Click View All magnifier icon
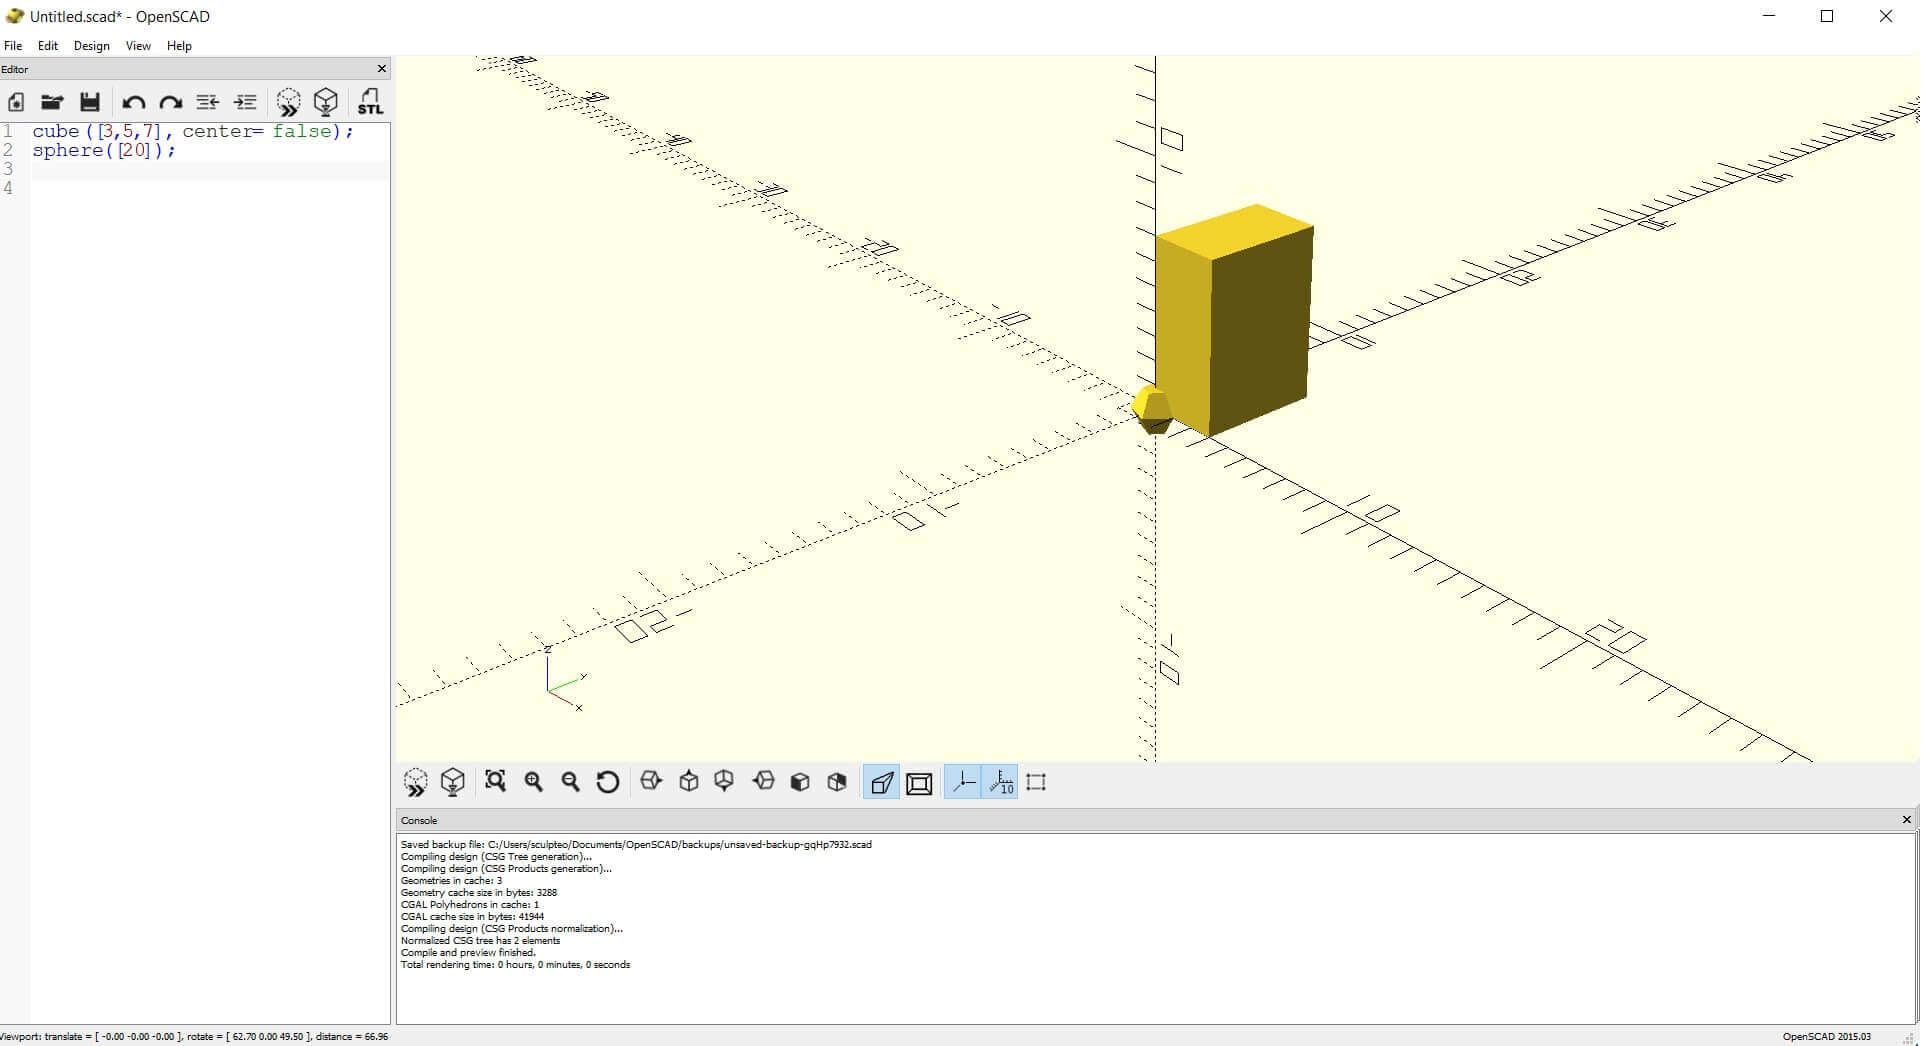 click(495, 781)
